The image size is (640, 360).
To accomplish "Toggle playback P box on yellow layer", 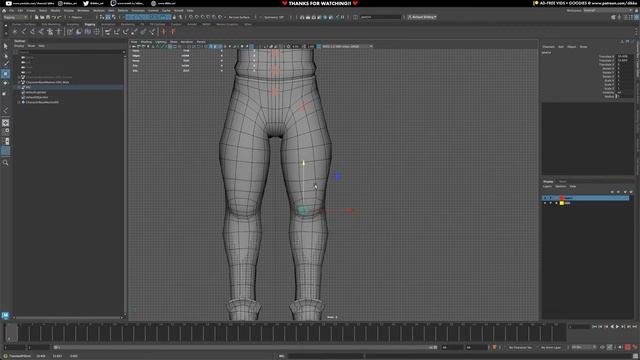I will (551, 203).
